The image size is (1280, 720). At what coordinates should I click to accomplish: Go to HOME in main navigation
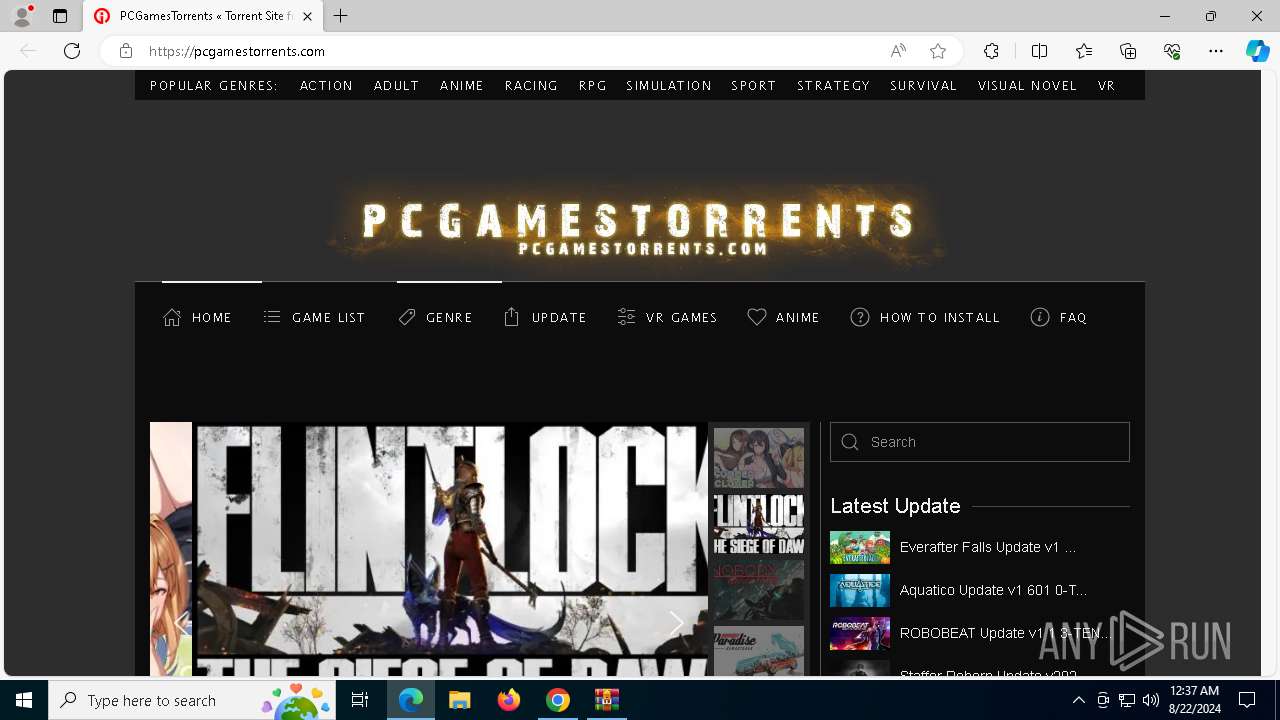(197, 317)
